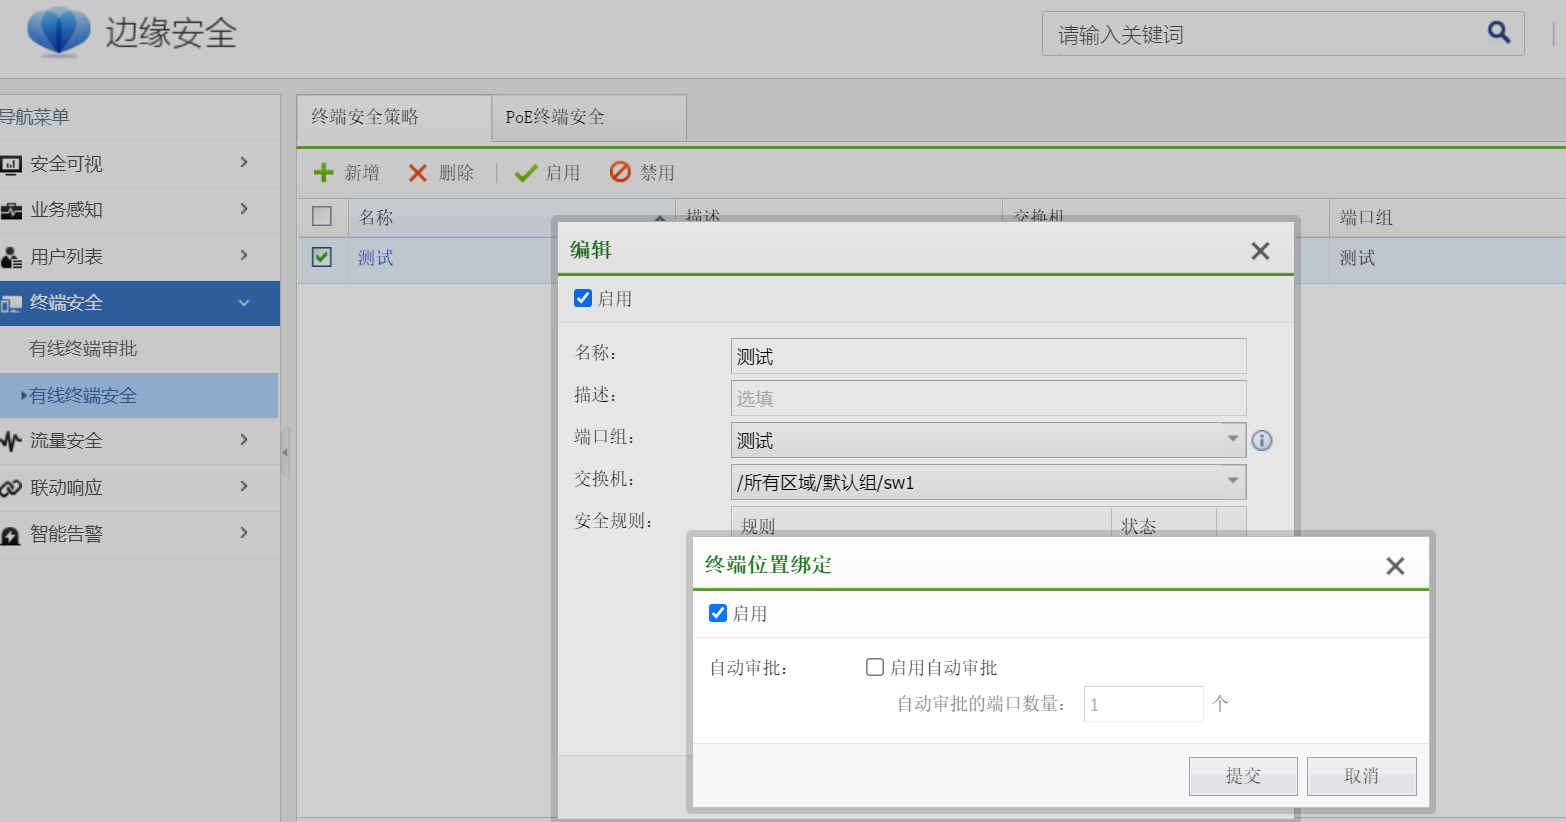Click the red X 删除 icon
Screen dimensions: 1566x822
click(418, 173)
